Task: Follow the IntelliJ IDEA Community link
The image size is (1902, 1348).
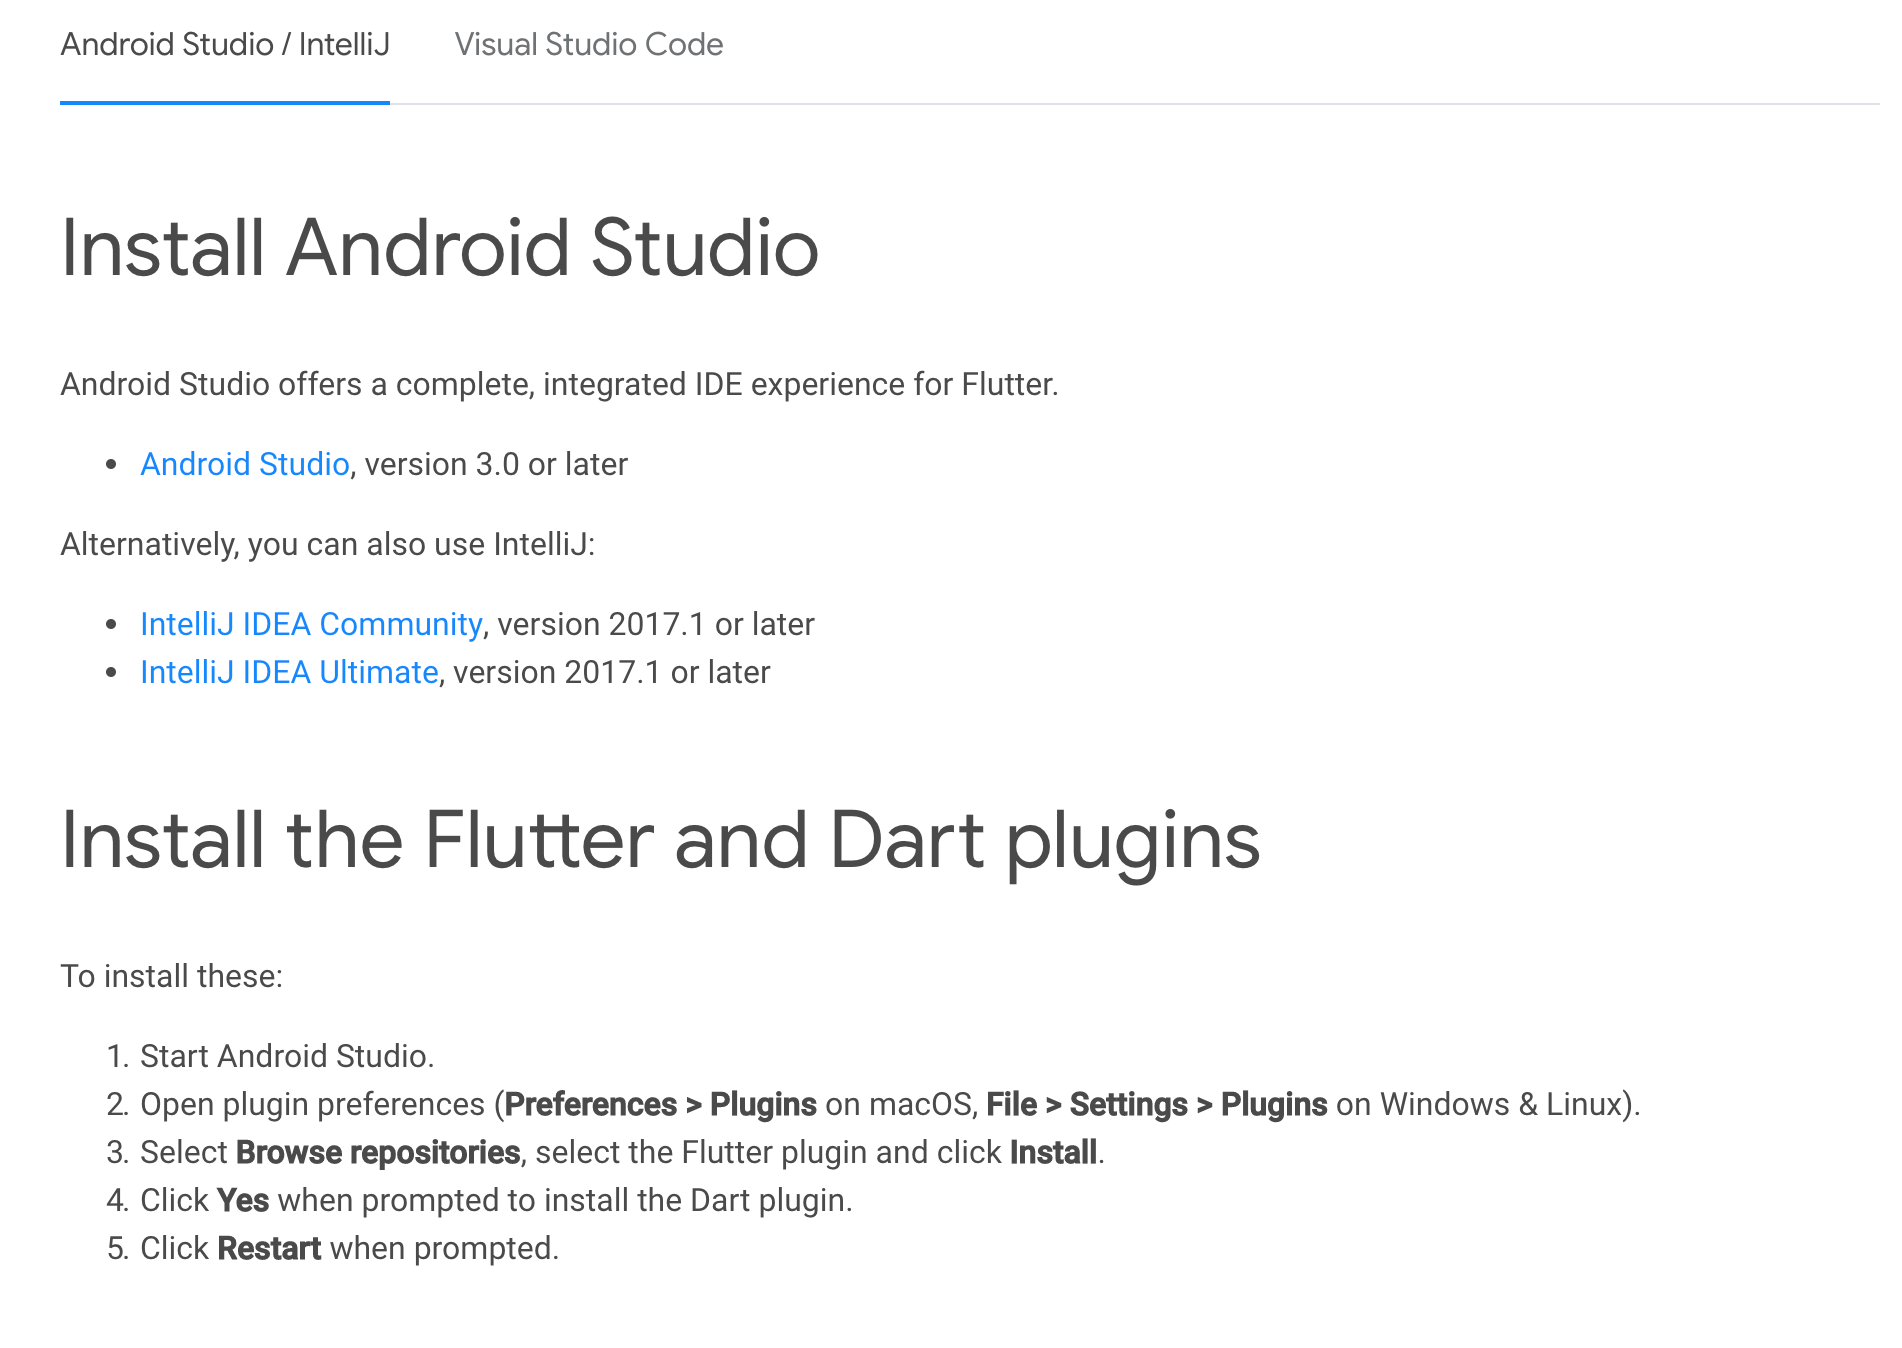Action: (311, 624)
